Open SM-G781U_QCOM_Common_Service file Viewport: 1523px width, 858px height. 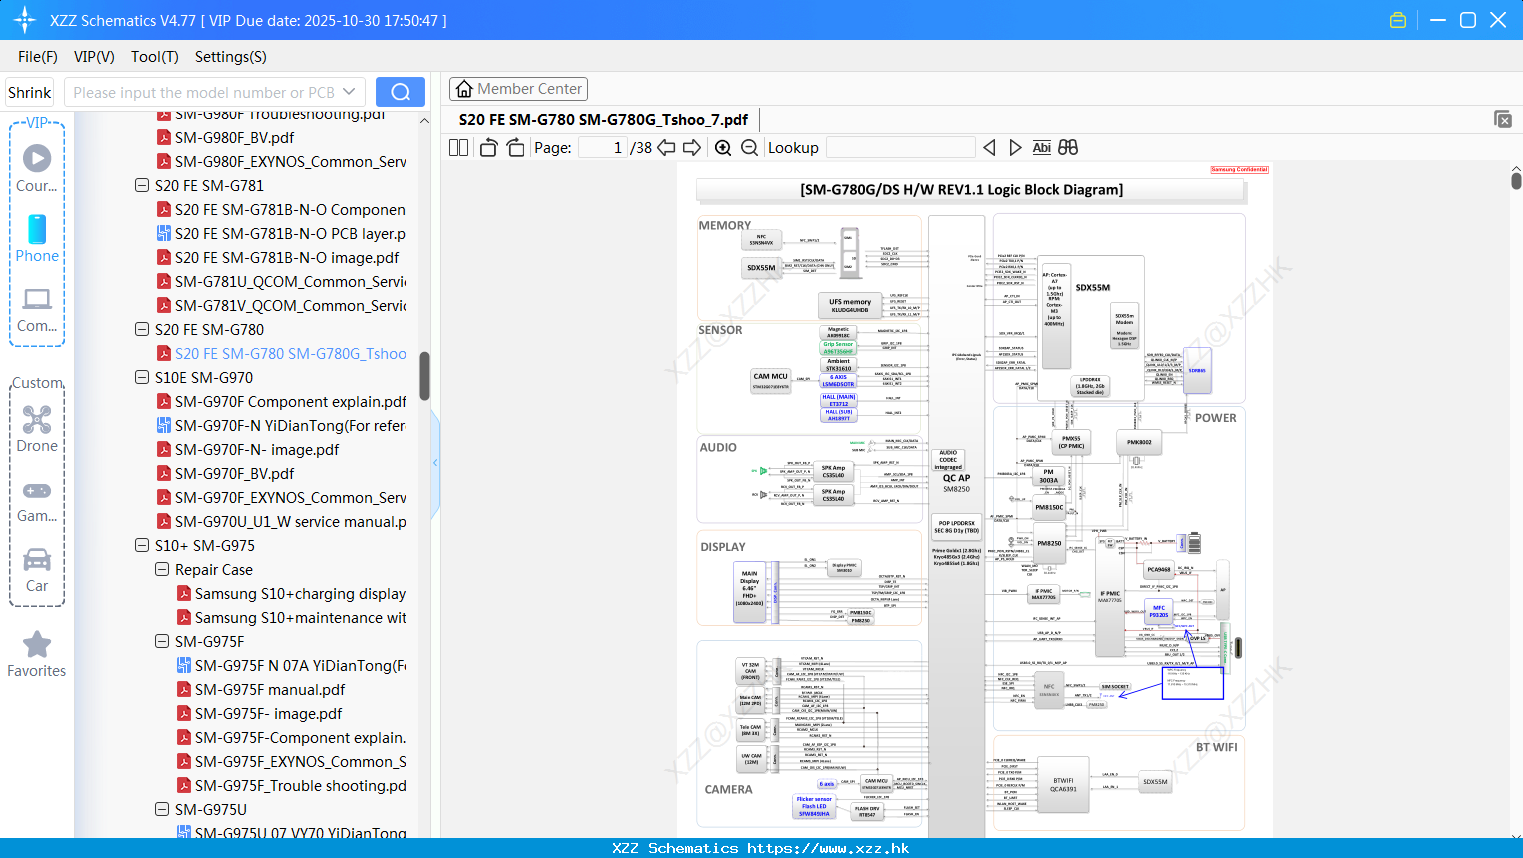point(281,282)
